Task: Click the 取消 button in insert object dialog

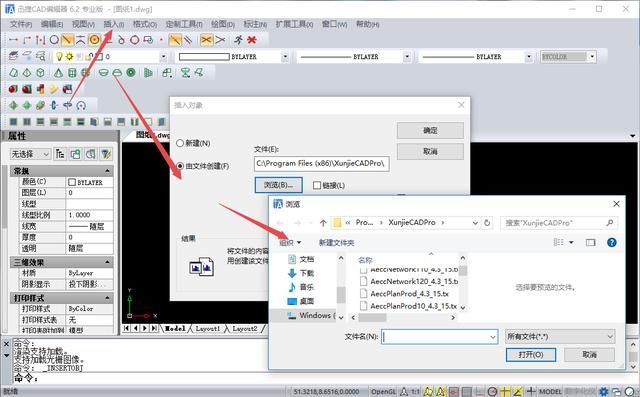Action: coord(430,151)
